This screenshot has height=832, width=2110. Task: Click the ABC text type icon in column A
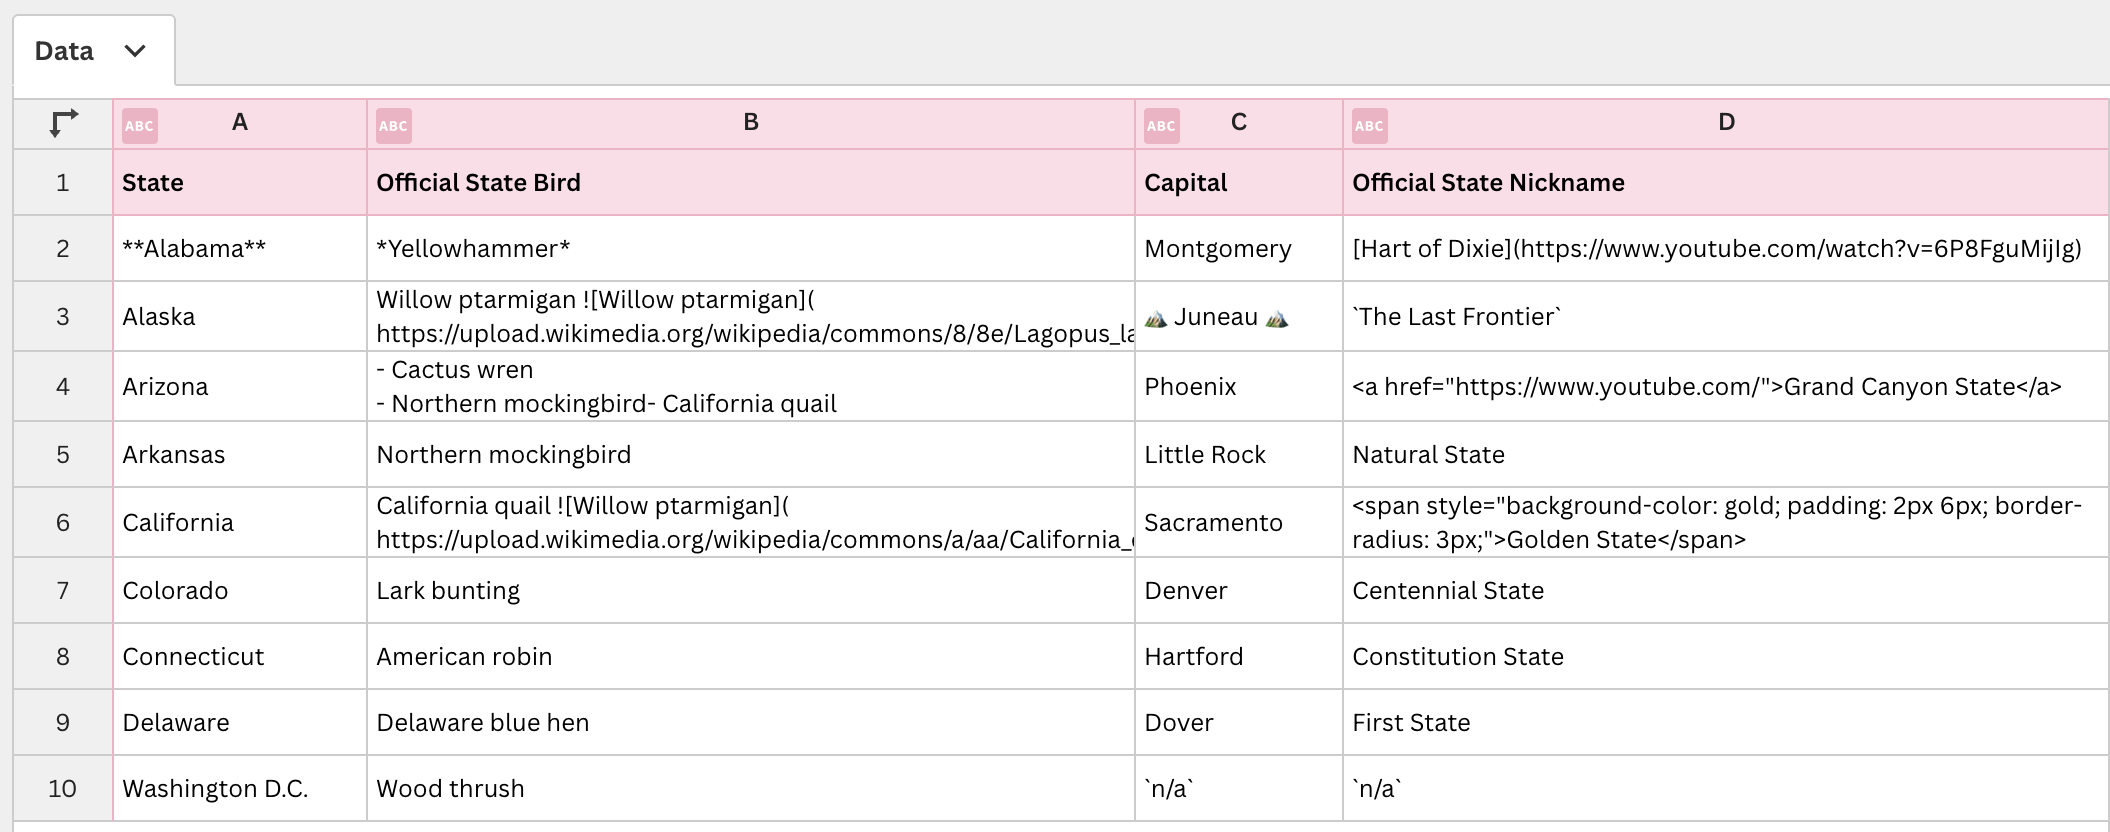[139, 126]
